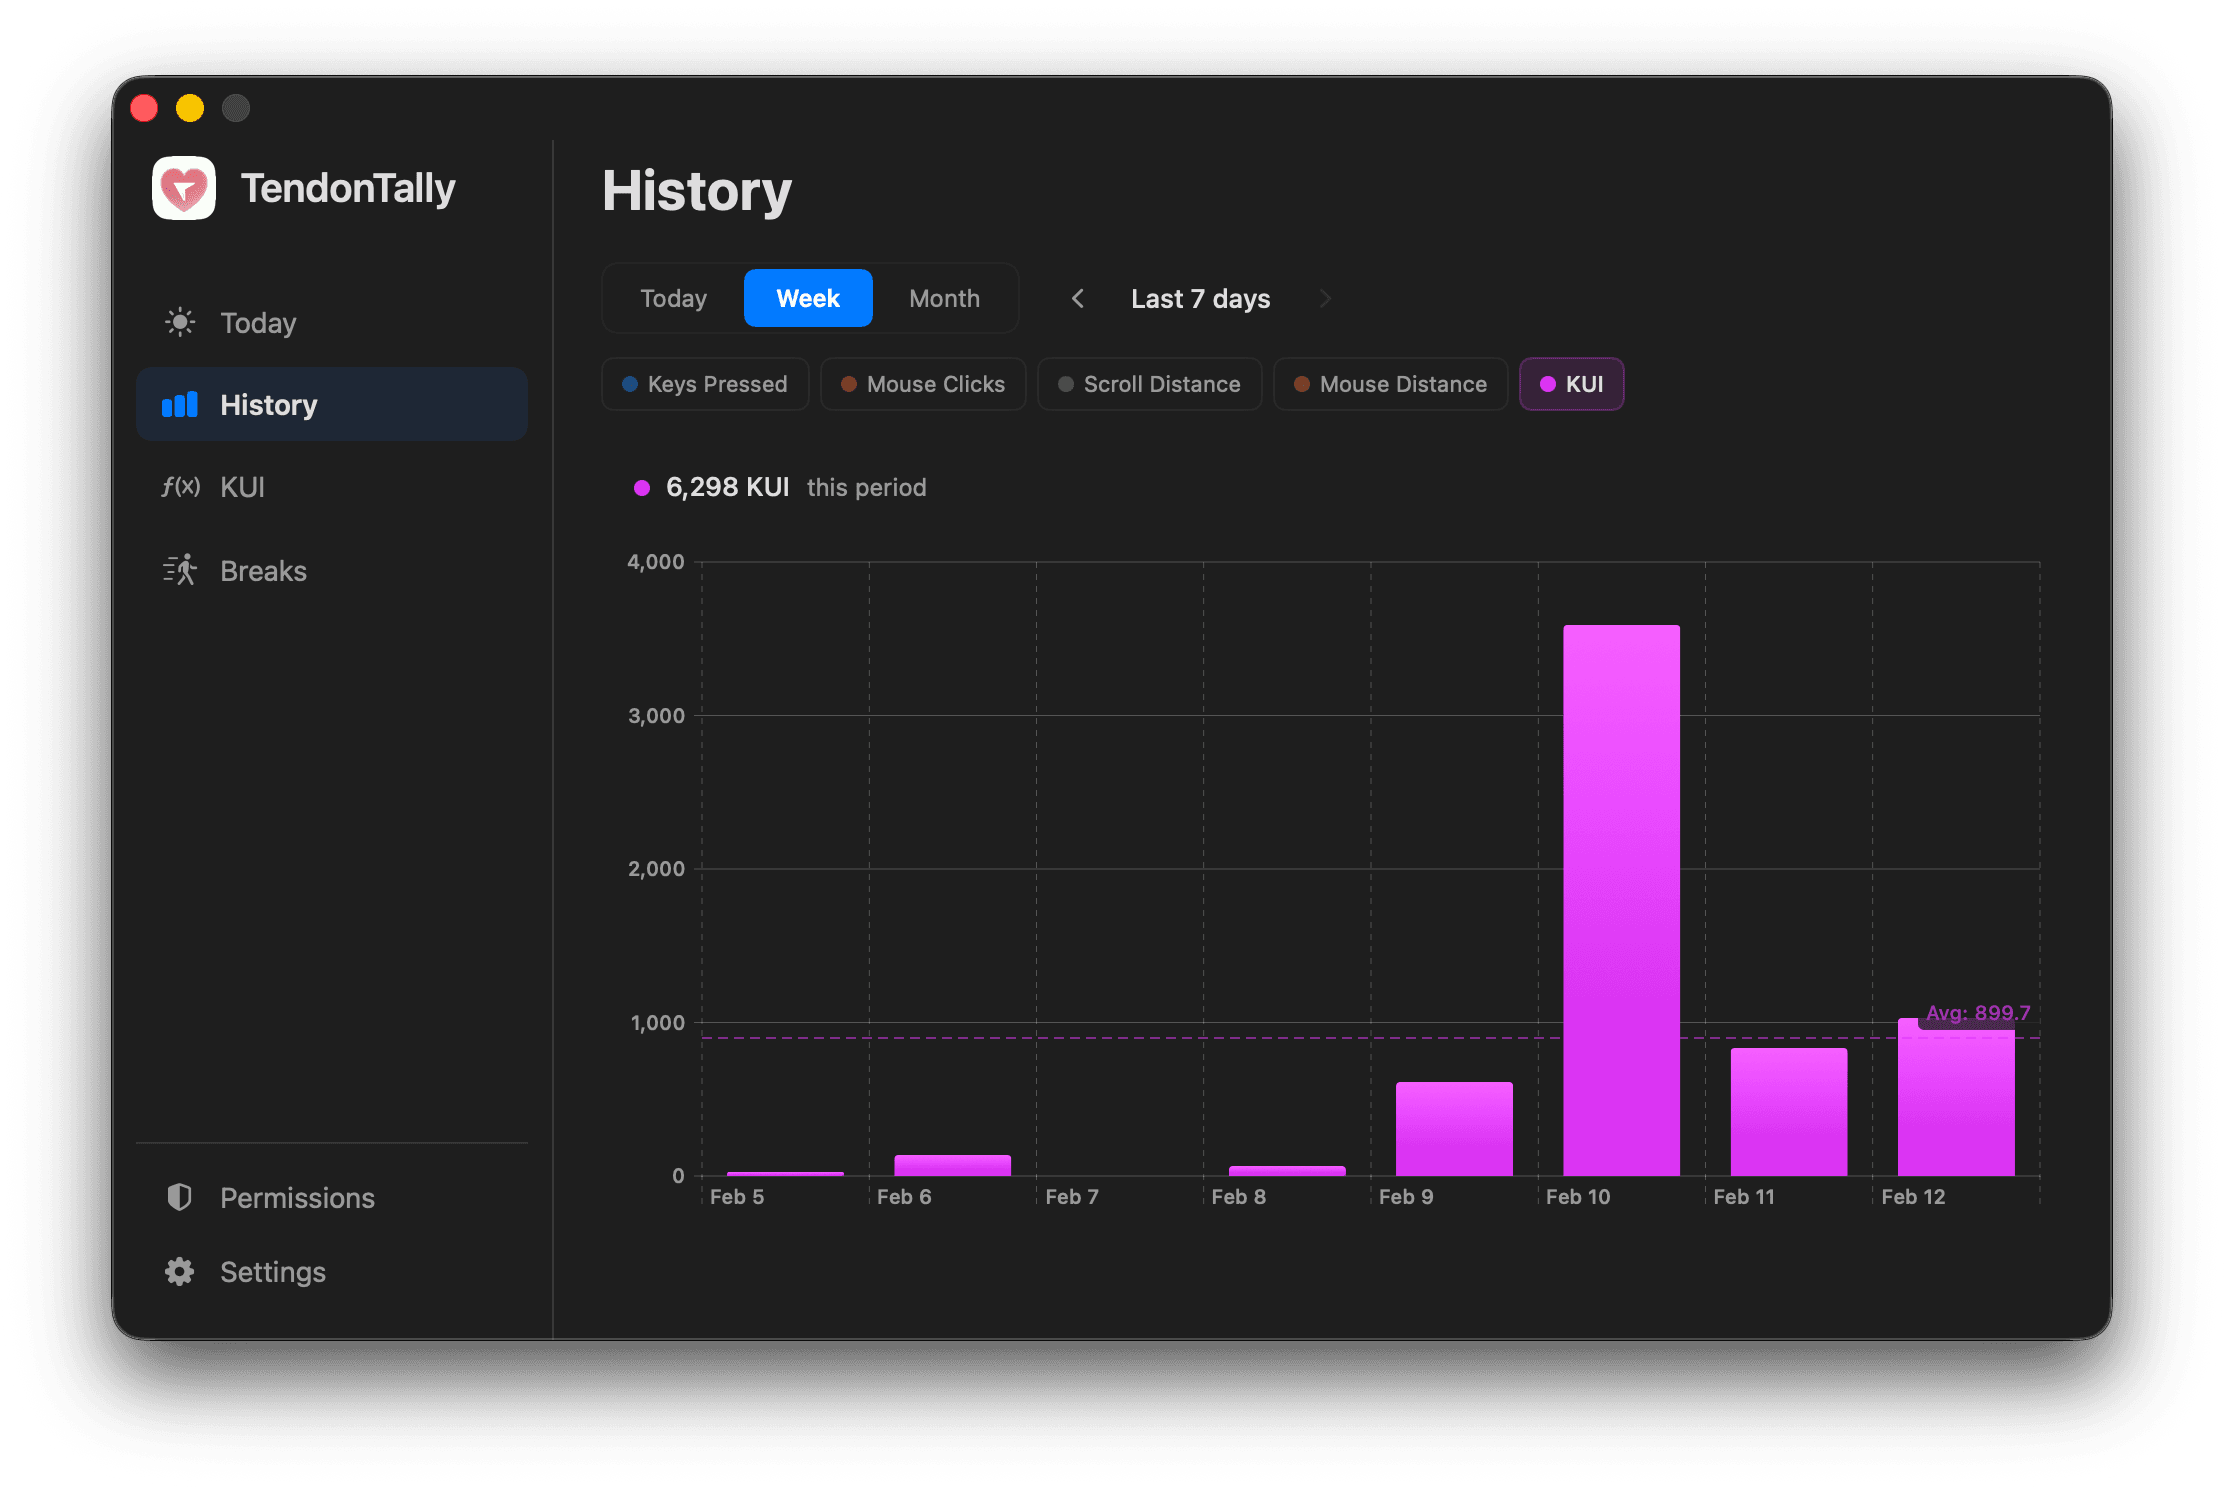2224x1488 pixels.
Task: Toggle the Scroll Distance metric on
Action: [1149, 384]
